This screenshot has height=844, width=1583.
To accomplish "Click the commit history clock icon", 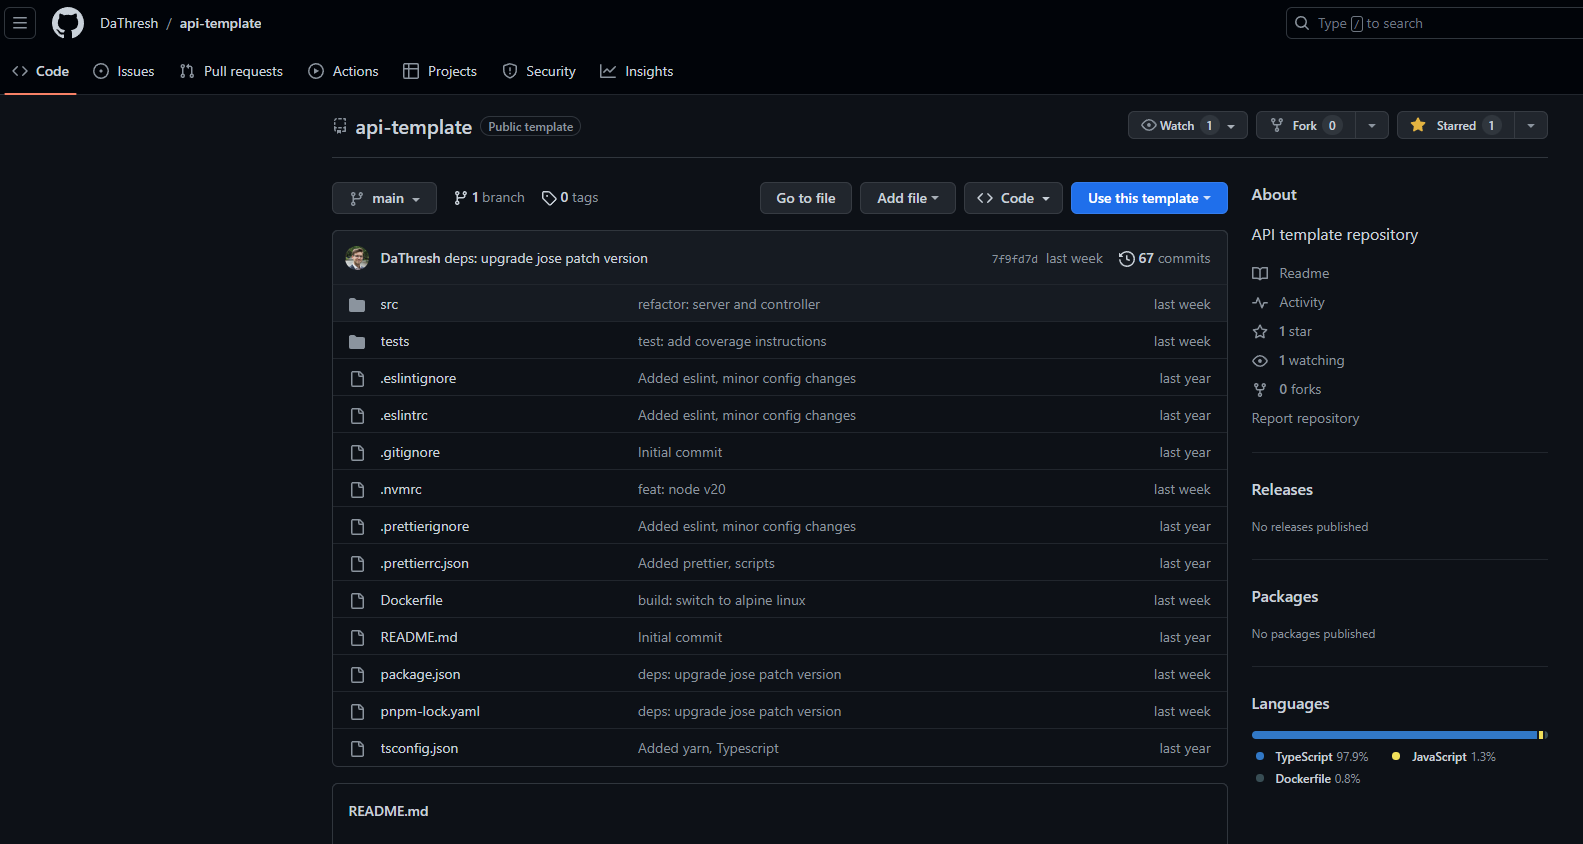I will click(x=1126, y=259).
